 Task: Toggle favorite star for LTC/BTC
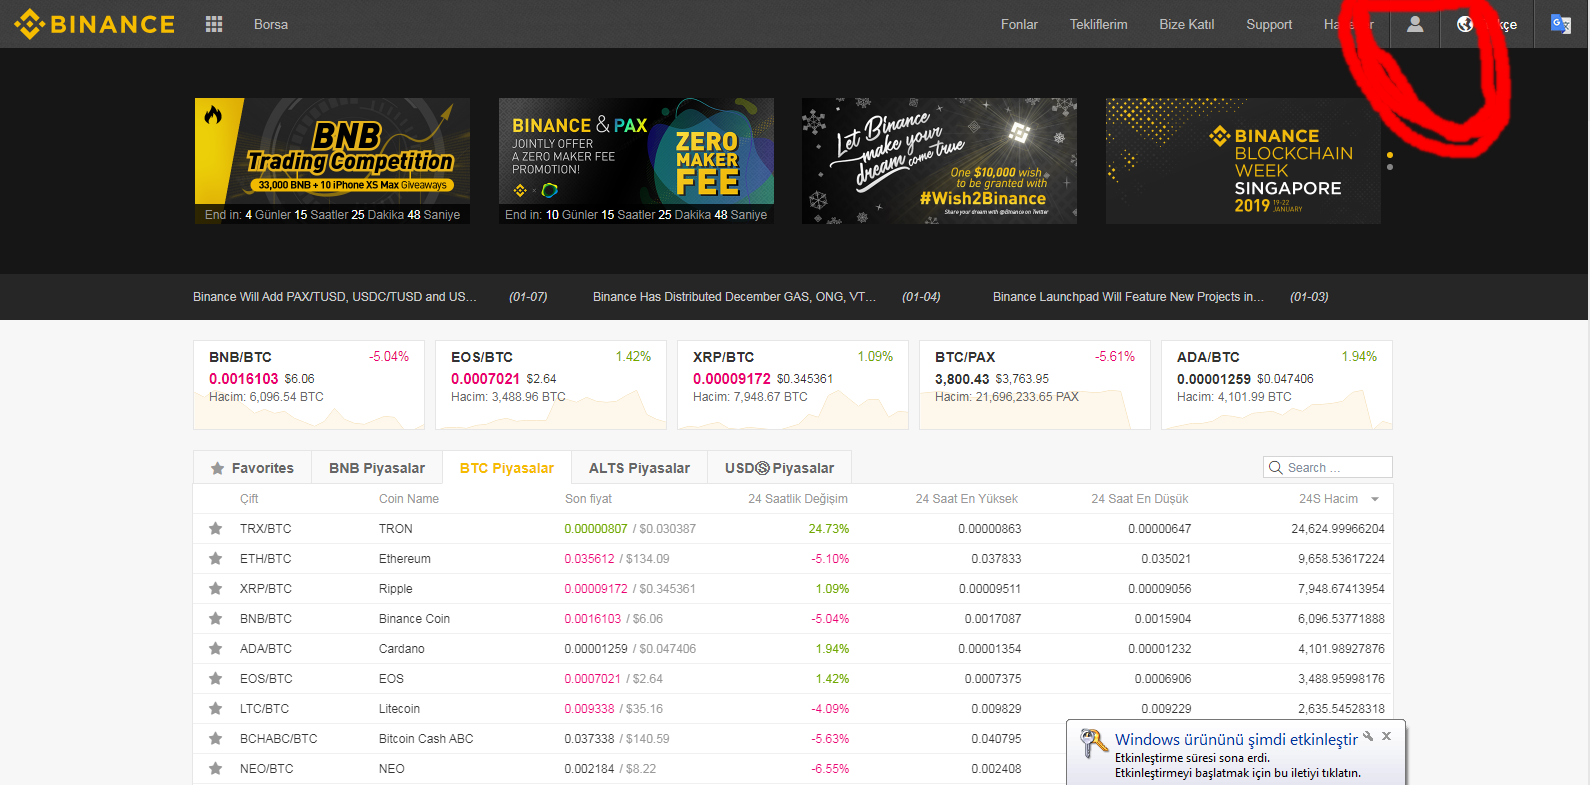click(215, 708)
